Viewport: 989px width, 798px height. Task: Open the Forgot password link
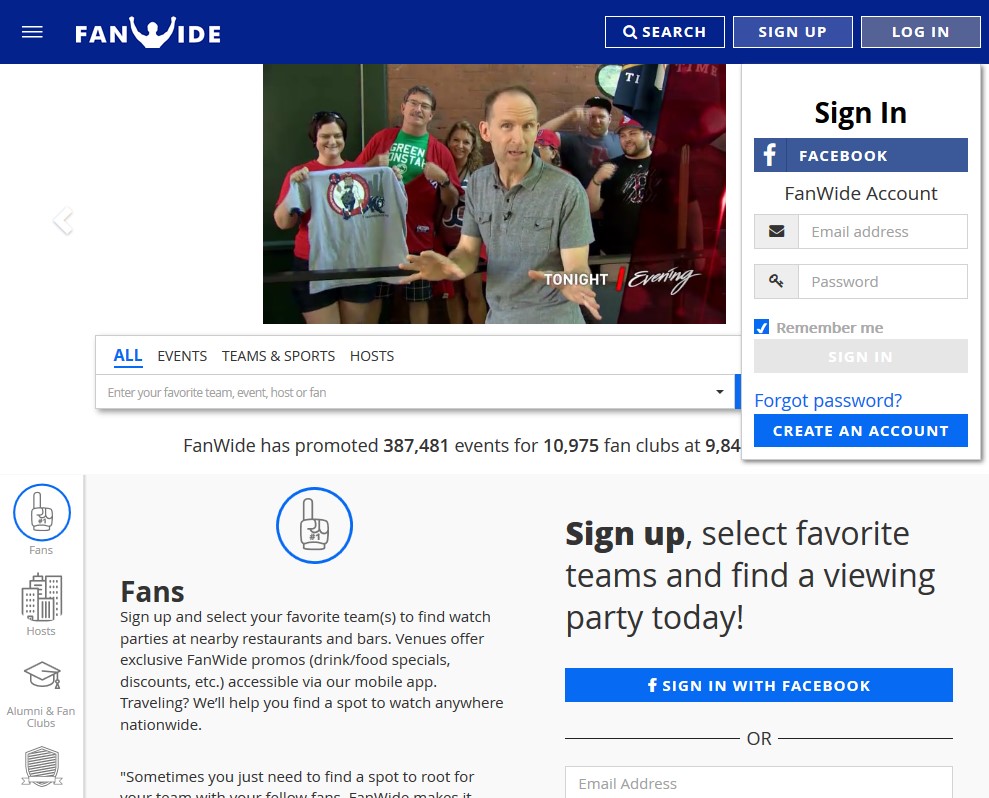(x=828, y=401)
